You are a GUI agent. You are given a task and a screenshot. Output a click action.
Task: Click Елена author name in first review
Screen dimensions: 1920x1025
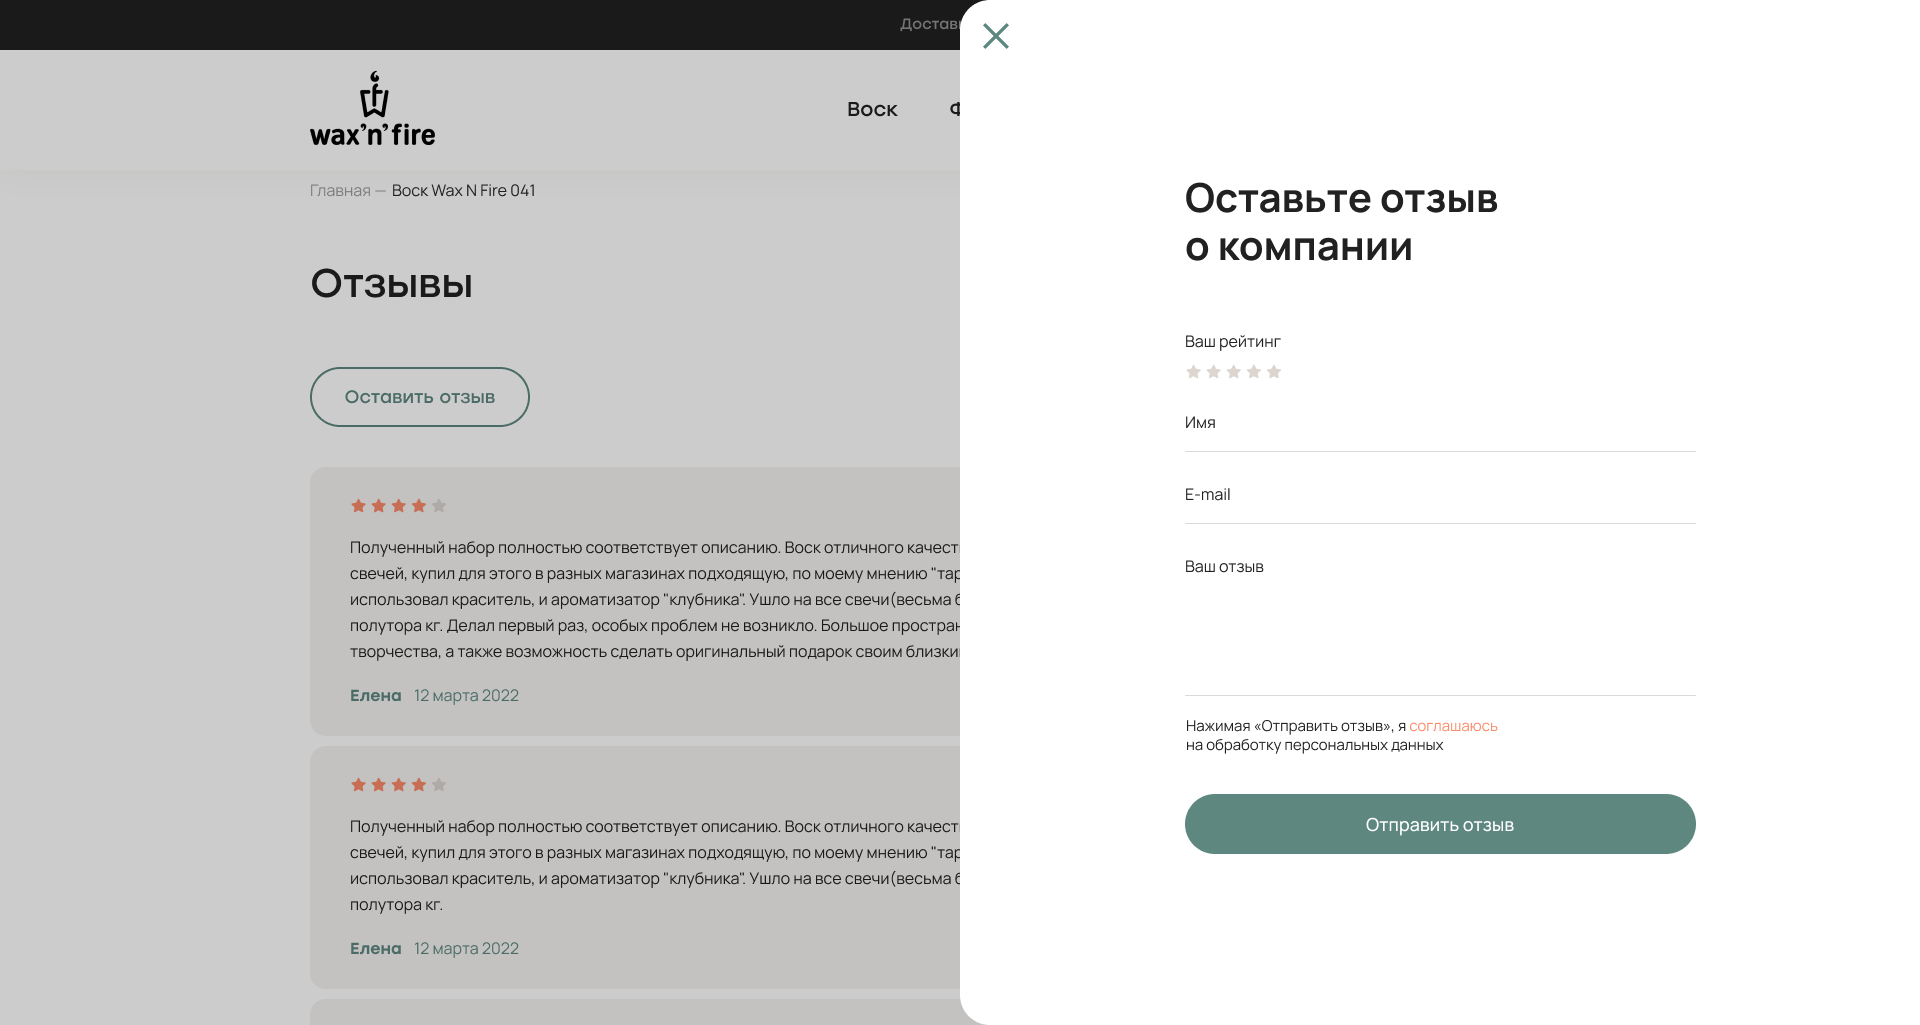tap(375, 696)
